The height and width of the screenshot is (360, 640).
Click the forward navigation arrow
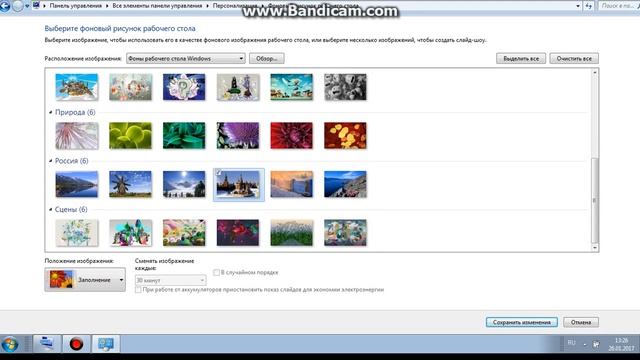[x=18, y=6]
